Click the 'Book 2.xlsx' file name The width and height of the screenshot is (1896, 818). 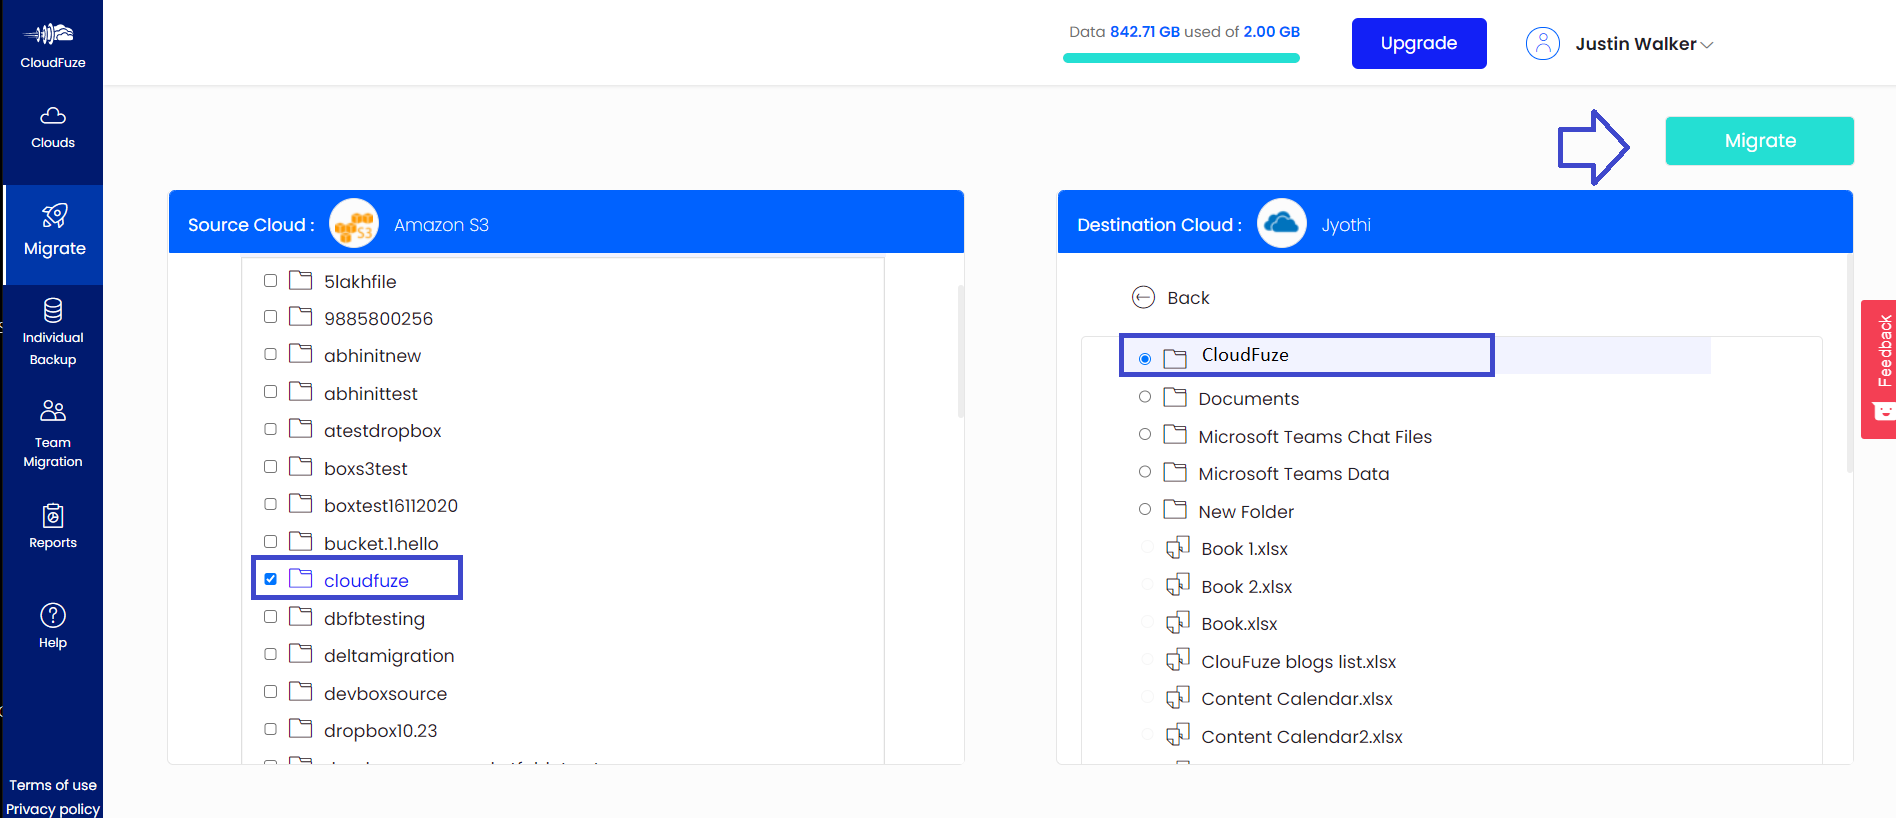pos(1247,587)
